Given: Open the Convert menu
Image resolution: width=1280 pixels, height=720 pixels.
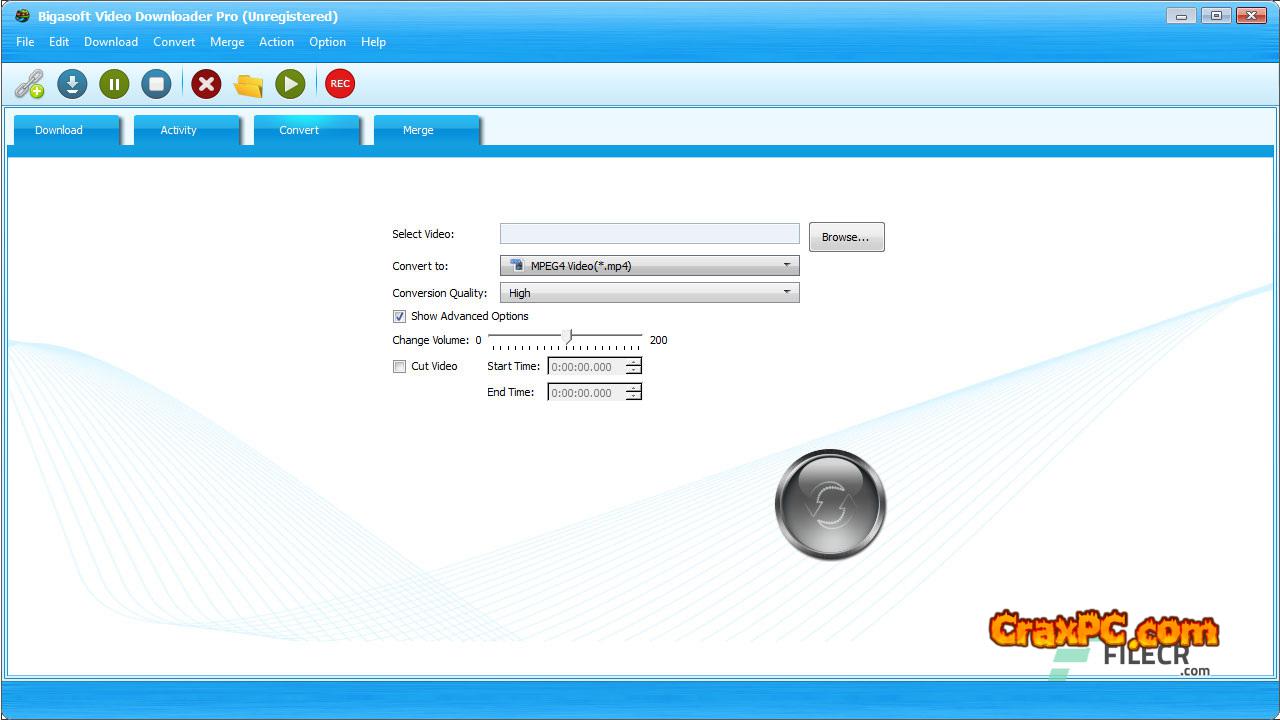Looking at the screenshot, I should click(174, 42).
